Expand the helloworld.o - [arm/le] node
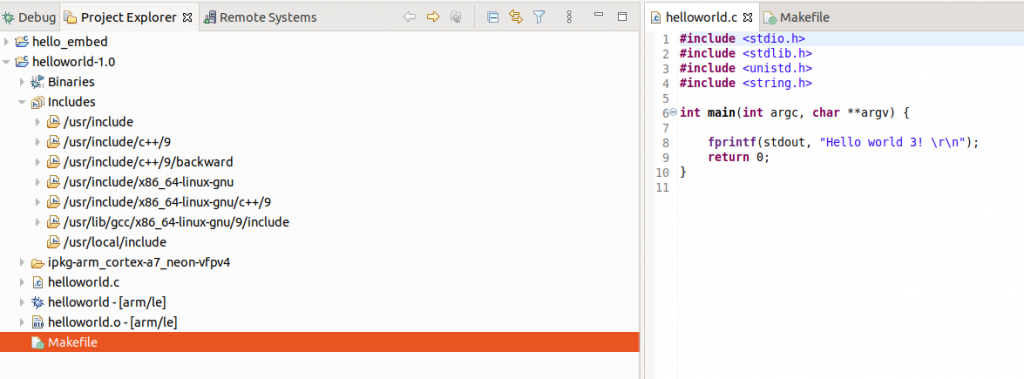This screenshot has width=1024, height=379. (x=22, y=322)
